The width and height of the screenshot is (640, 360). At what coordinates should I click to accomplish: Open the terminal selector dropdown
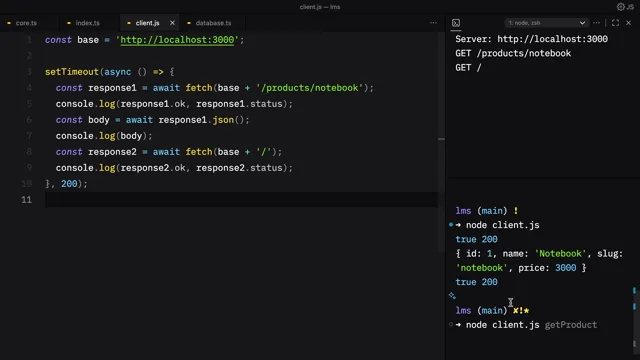pyautogui.click(x=546, y=23)
